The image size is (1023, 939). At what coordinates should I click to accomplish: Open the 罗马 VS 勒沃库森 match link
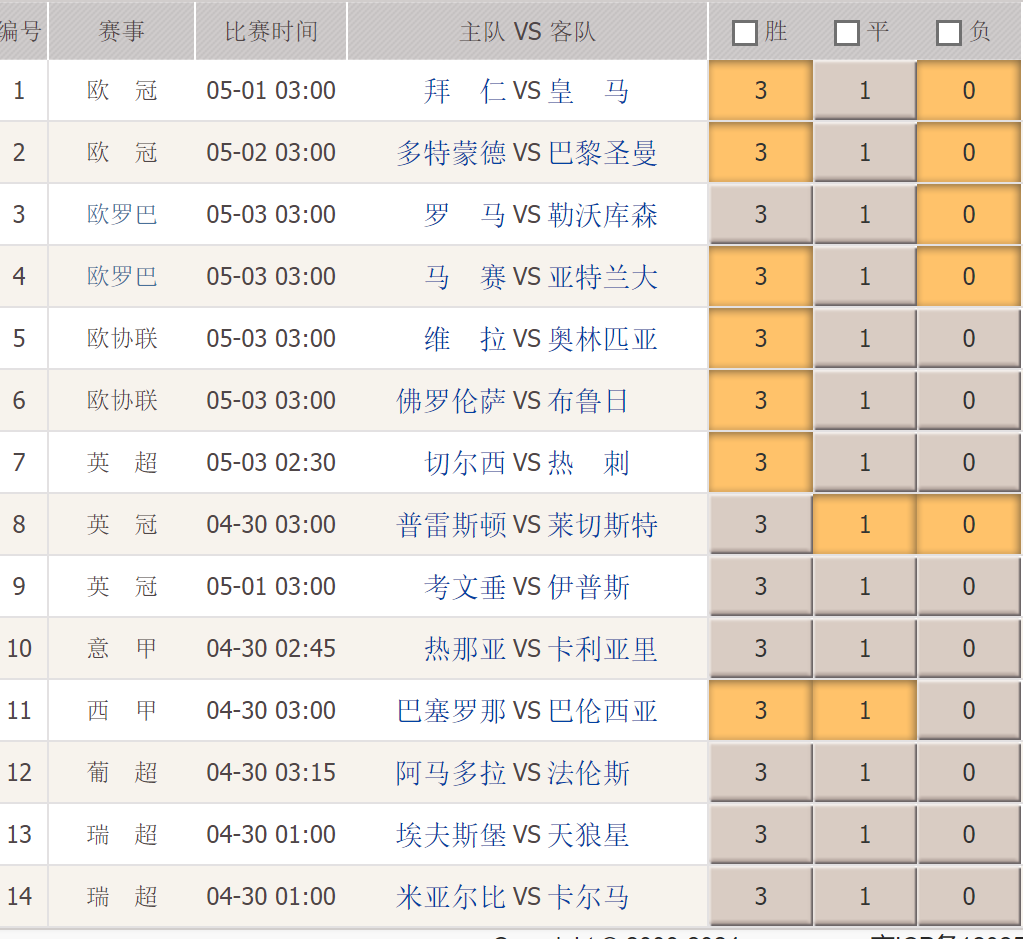click(540, 215)
